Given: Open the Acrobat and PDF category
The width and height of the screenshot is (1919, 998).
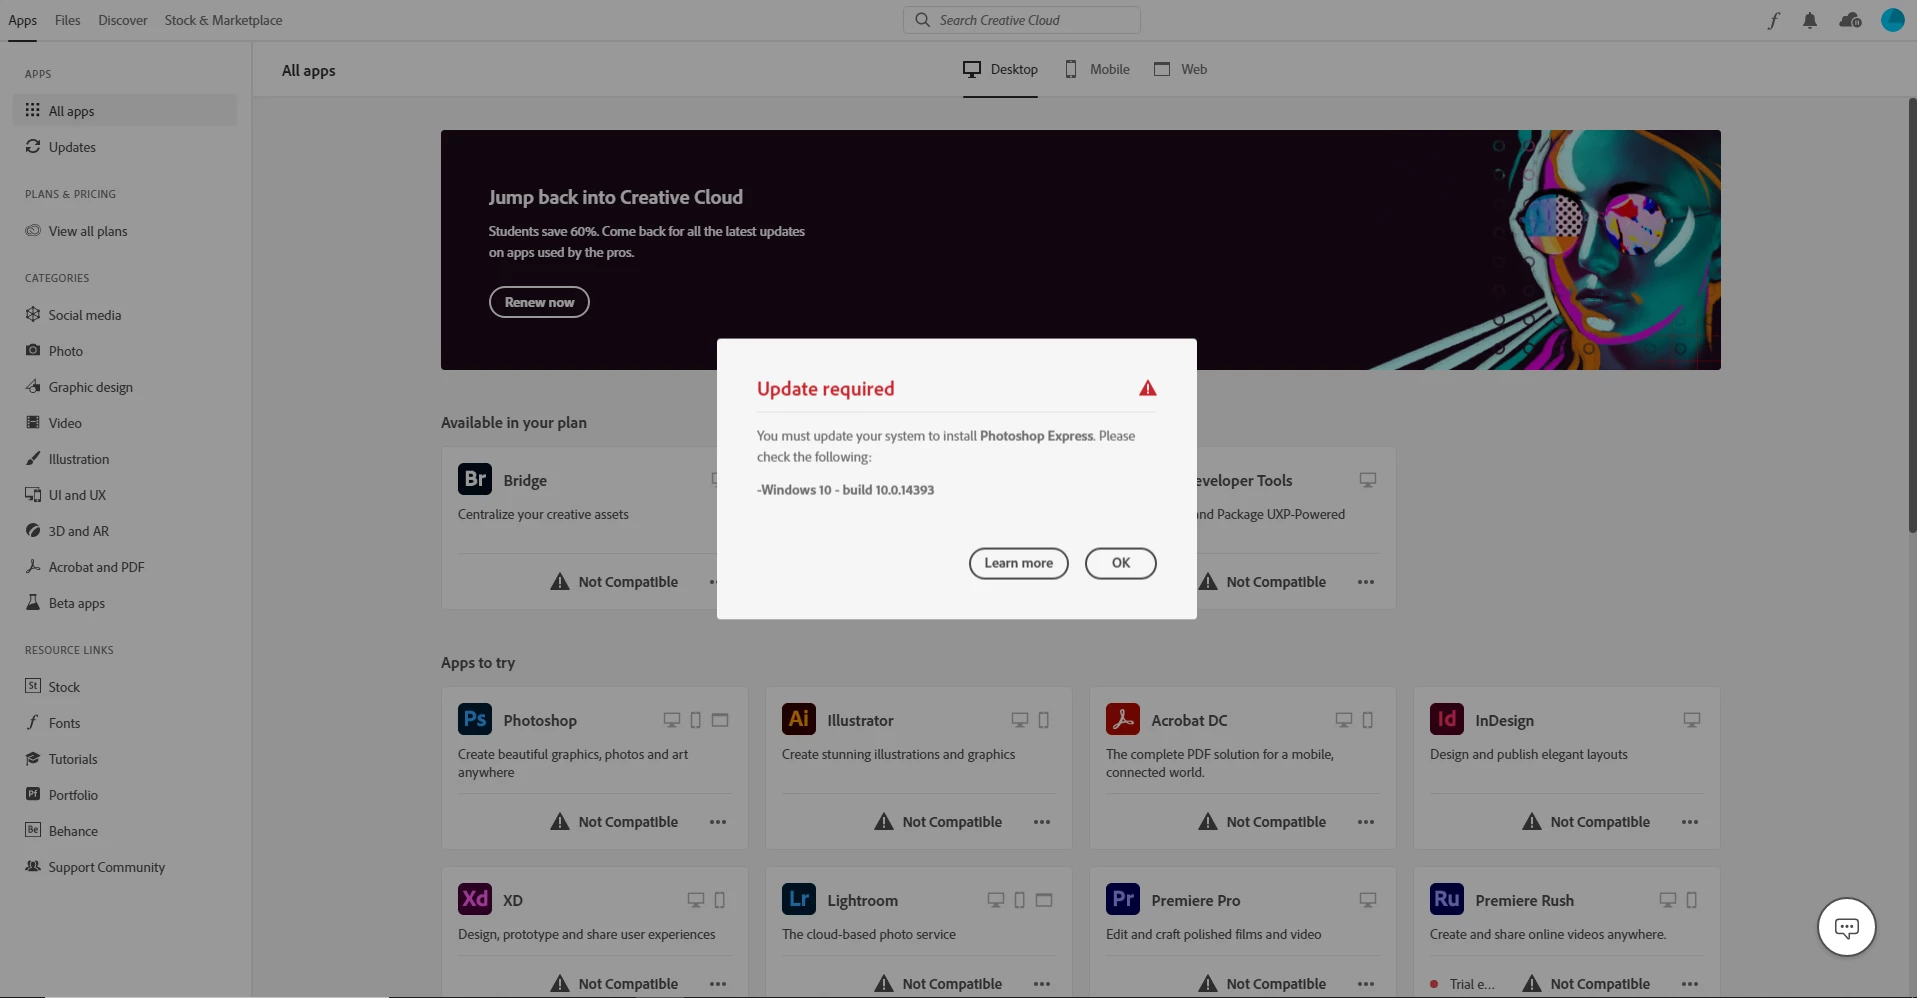Looking at the screenshot, I should [125, 567].
